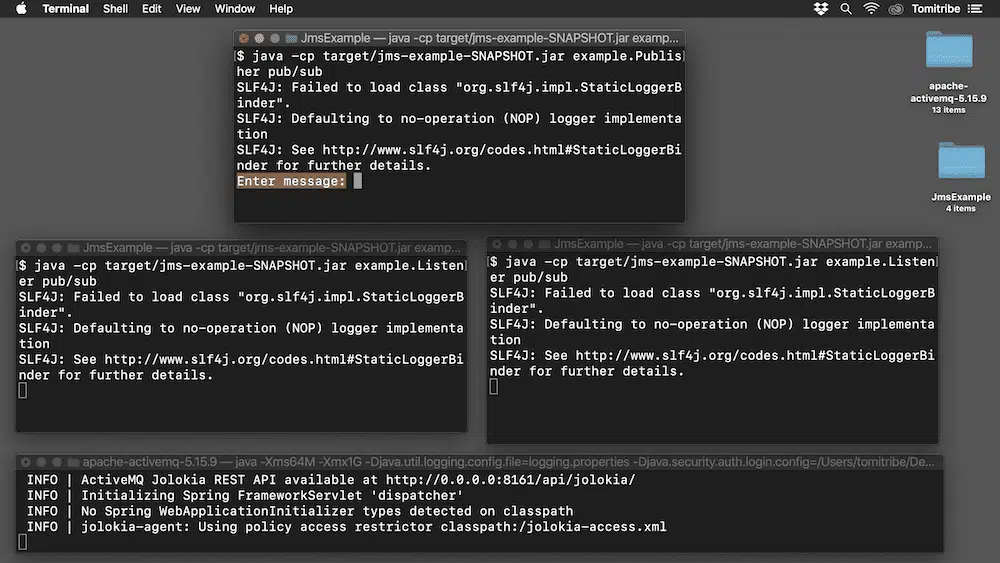Click the Tomitribe user name in menu bar
The height and width of the screenshot is (563, 1000).
click(938, 9)
